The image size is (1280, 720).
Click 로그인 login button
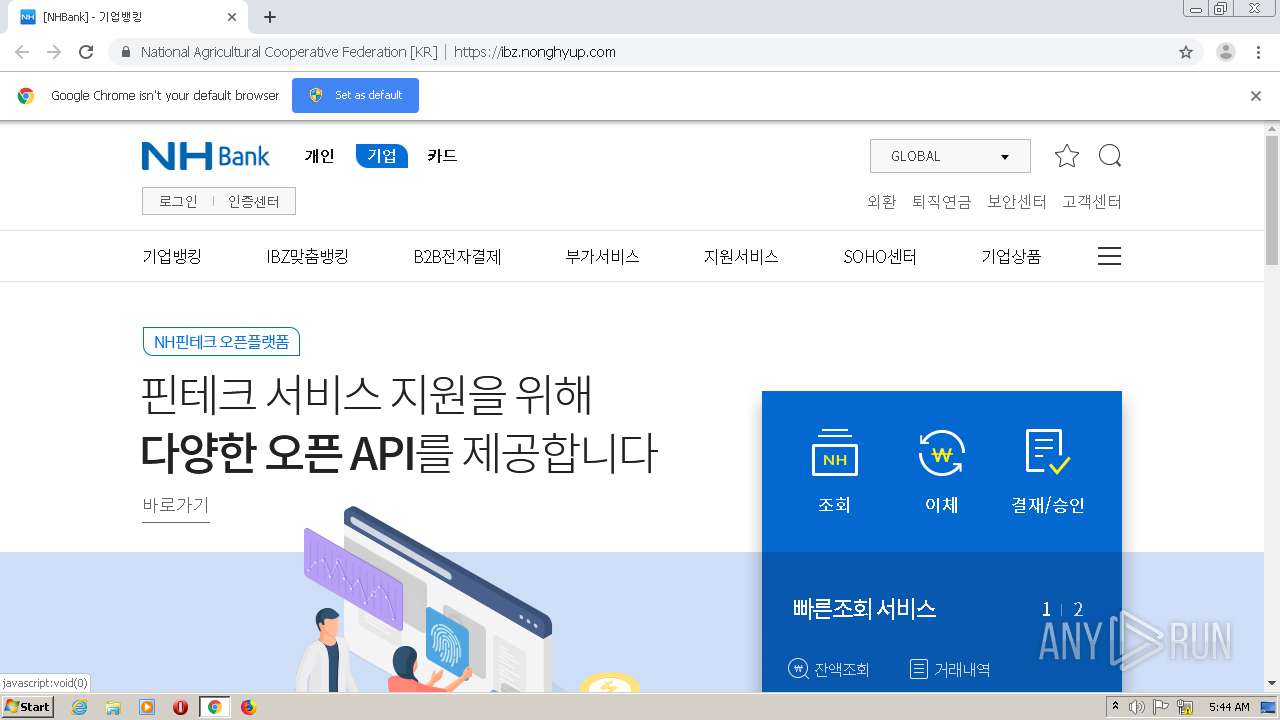[178, 201]
